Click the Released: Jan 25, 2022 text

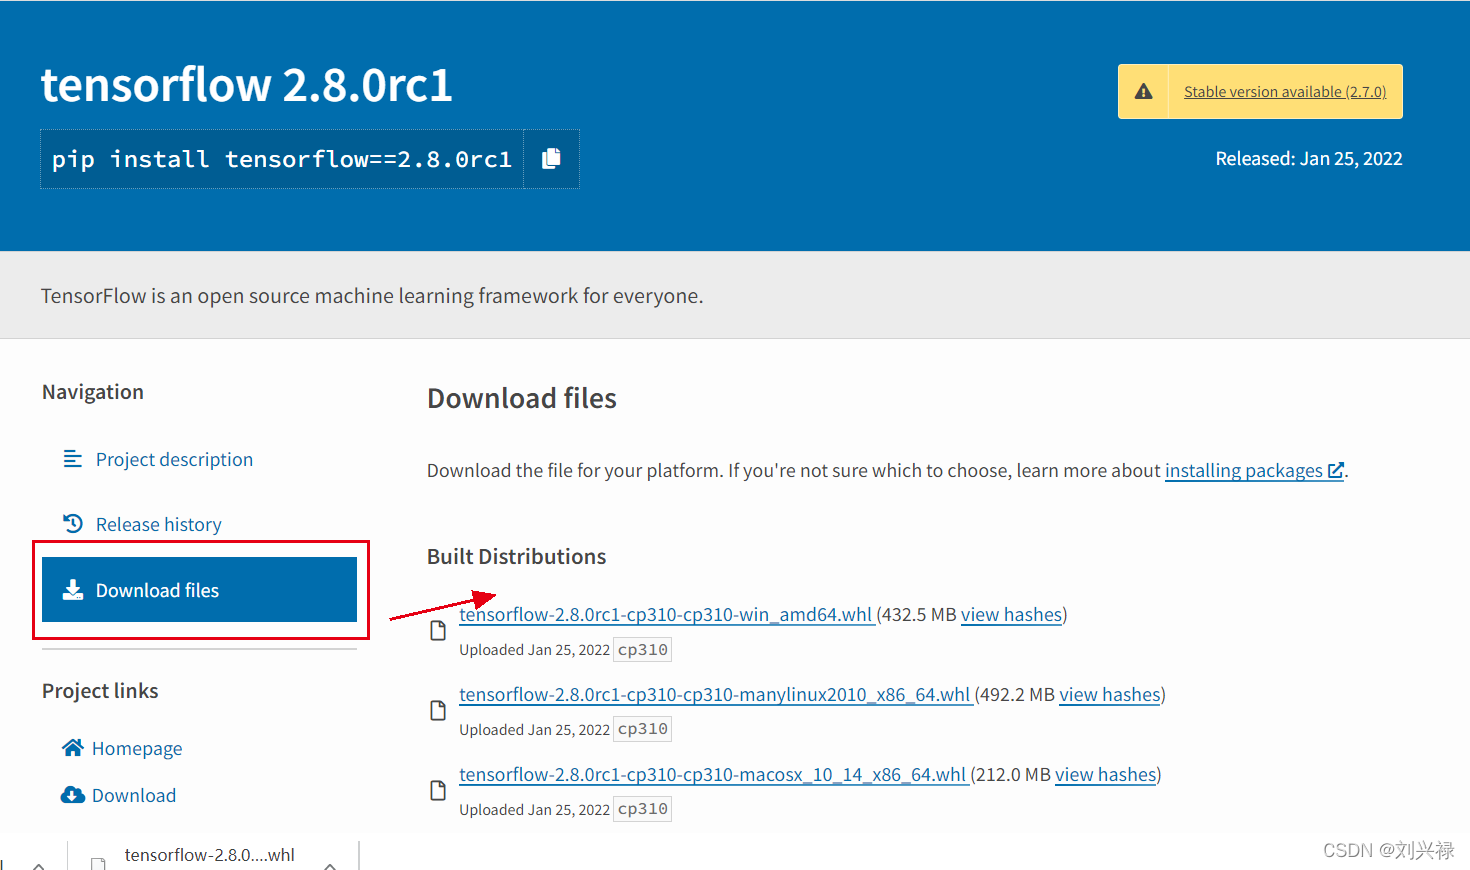point(1309,158)
